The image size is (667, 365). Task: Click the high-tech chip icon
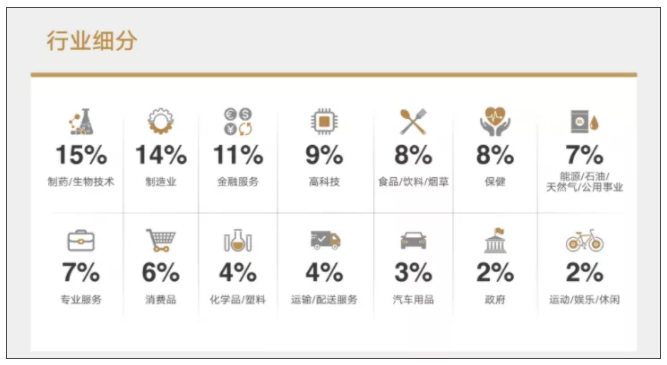tap(324, 122)
